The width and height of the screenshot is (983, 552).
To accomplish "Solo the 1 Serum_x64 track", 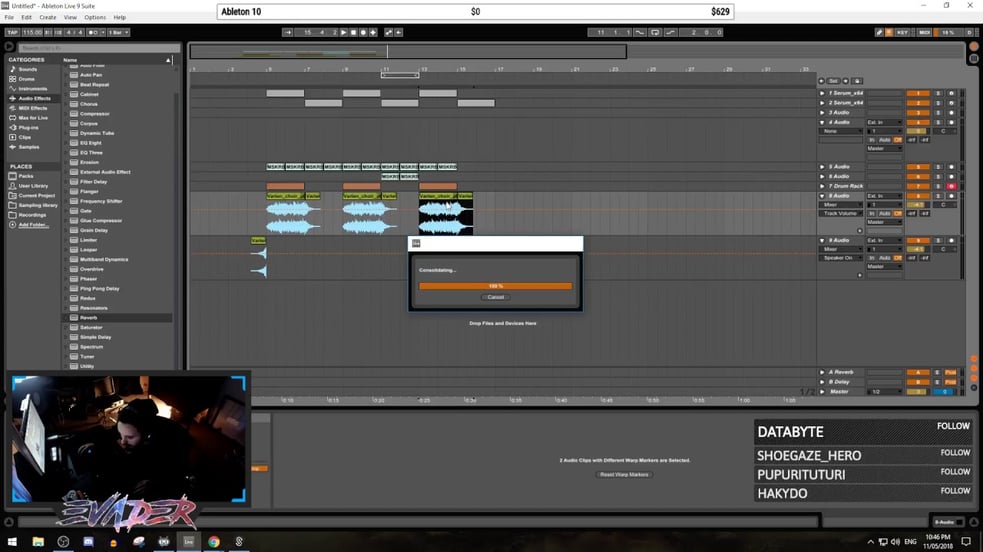I will pos(938,93).
